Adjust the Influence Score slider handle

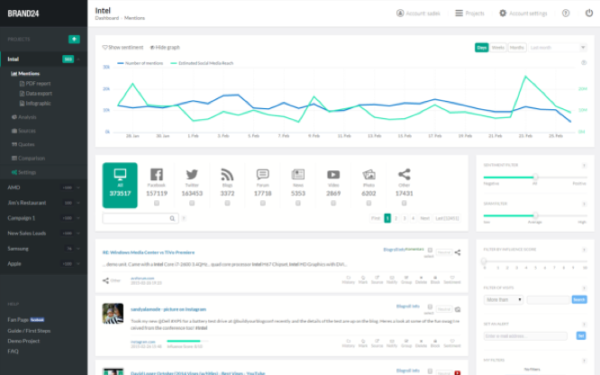coord(484,261)
